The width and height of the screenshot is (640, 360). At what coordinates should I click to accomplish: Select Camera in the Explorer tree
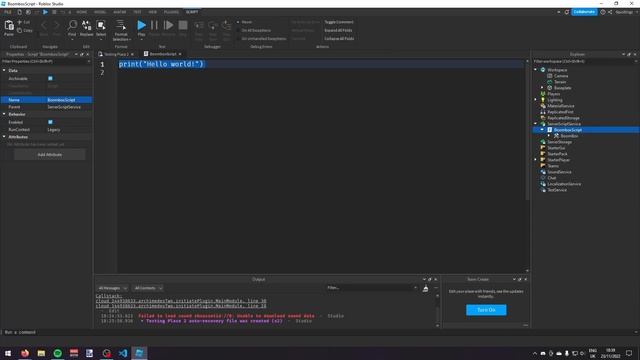pos(561,76)
